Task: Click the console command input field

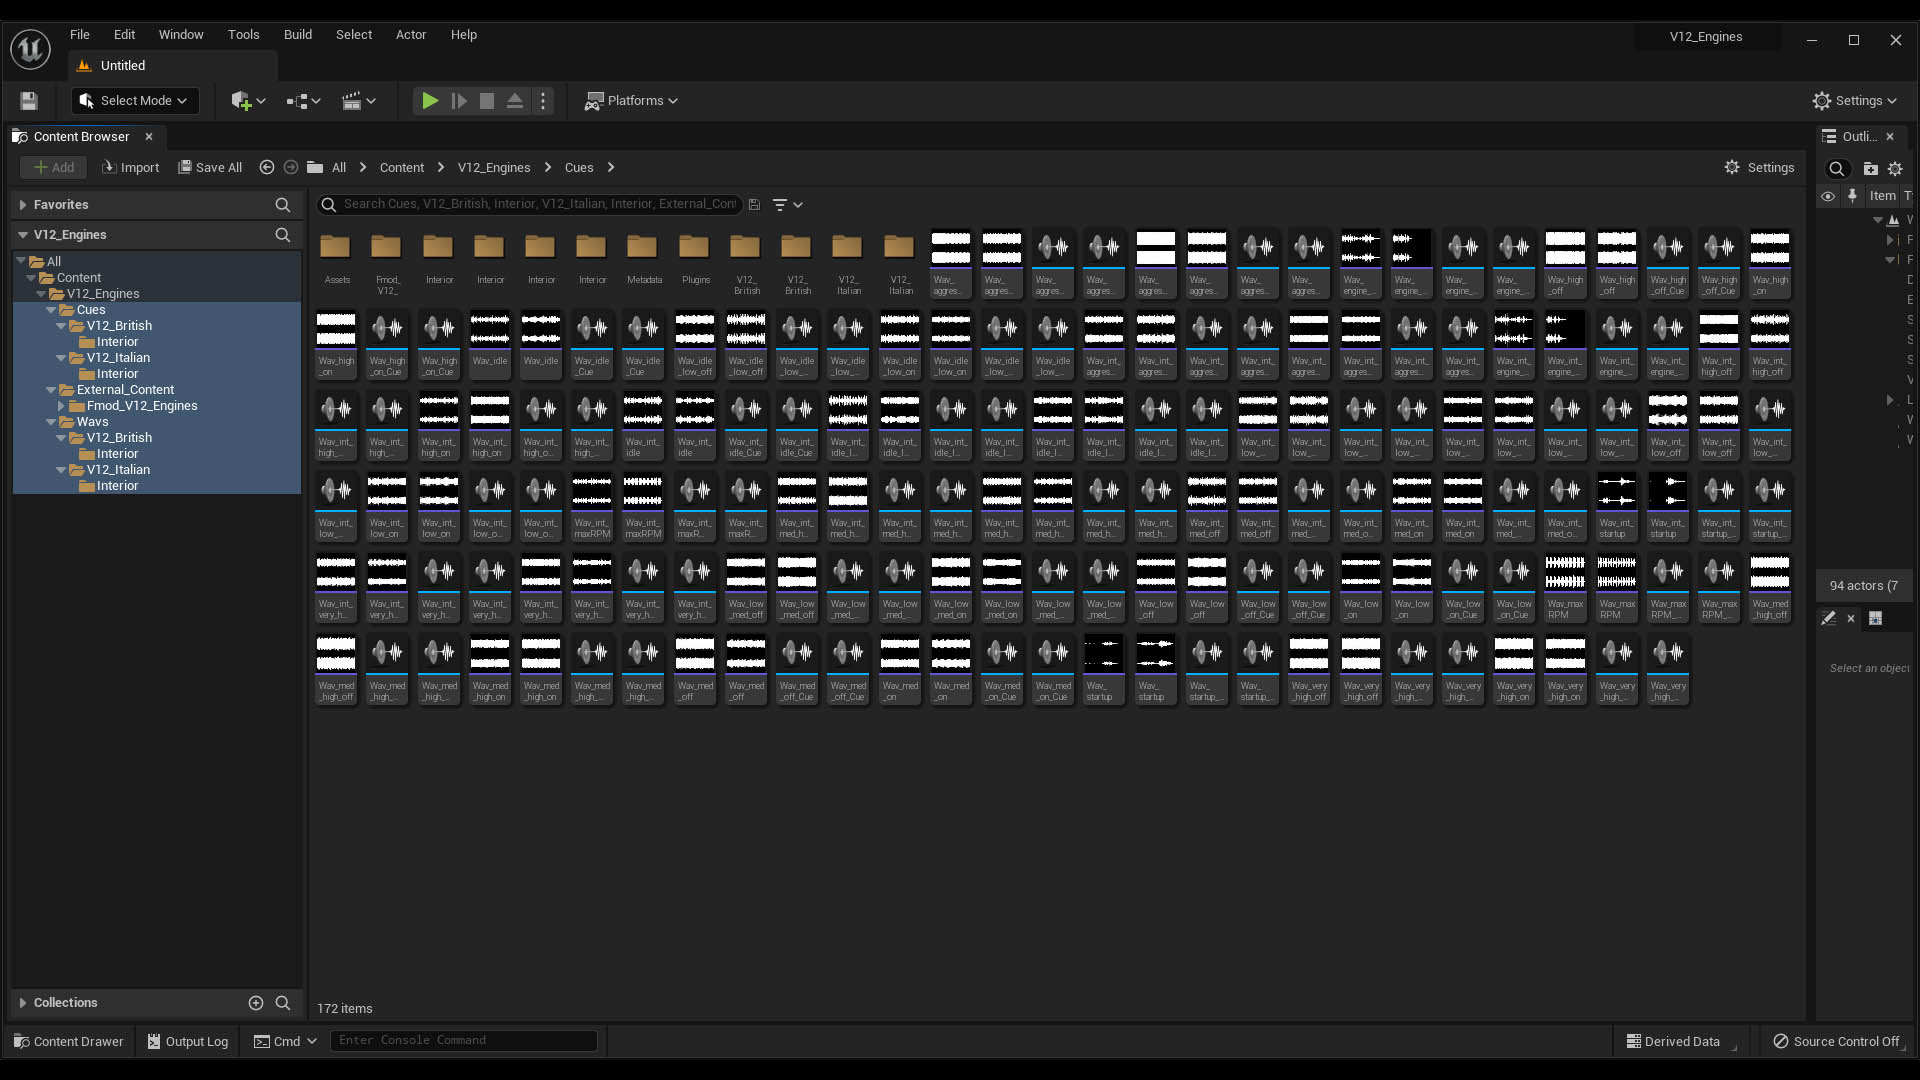Action: pos(463,1040)
